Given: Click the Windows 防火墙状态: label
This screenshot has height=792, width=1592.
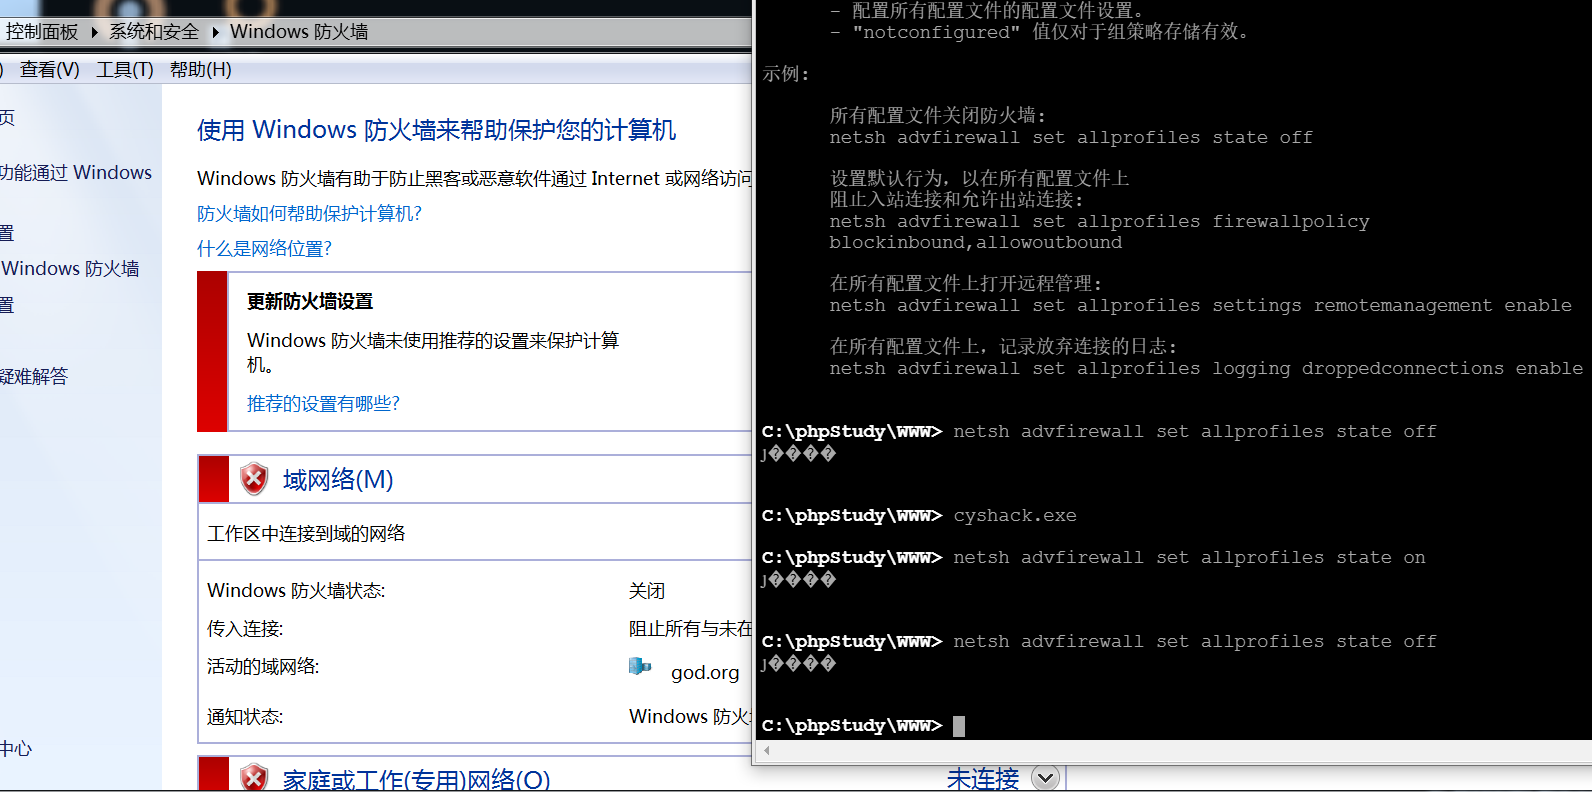Looking at the screenshot, I should (x=296, y=591).
